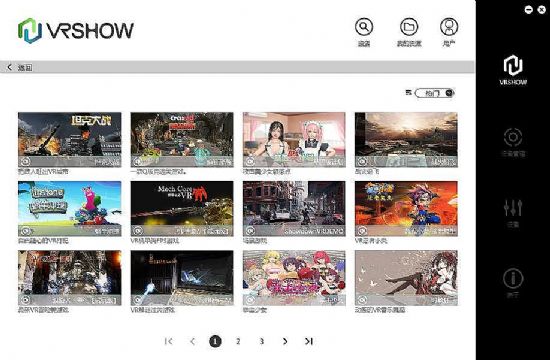550x360 pixels.
Task: Open the circular target icon in sidebar
Action: pyautogui.click(x=513, y=137)
